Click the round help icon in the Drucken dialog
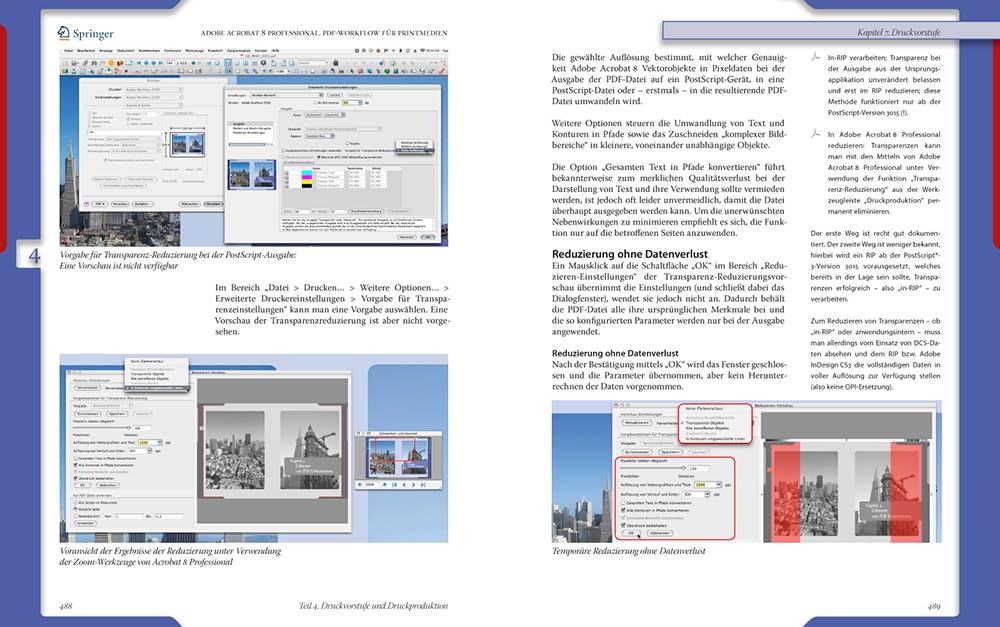Image resolution: width=1000 pixels, height=627 pixels. click(x=86, y=204)
